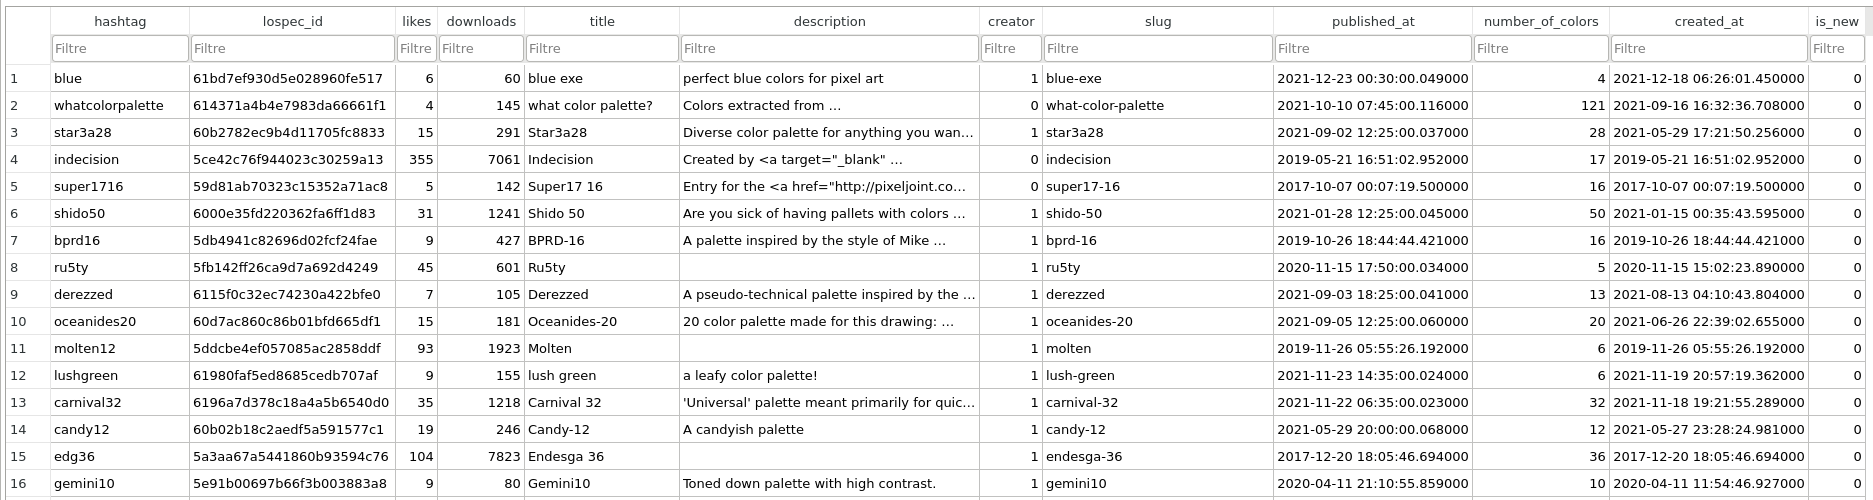Focus the hashtag filter field
The width and height of the screenshot is (1873, 500).
pyautogui.click(x=120, y=48)
